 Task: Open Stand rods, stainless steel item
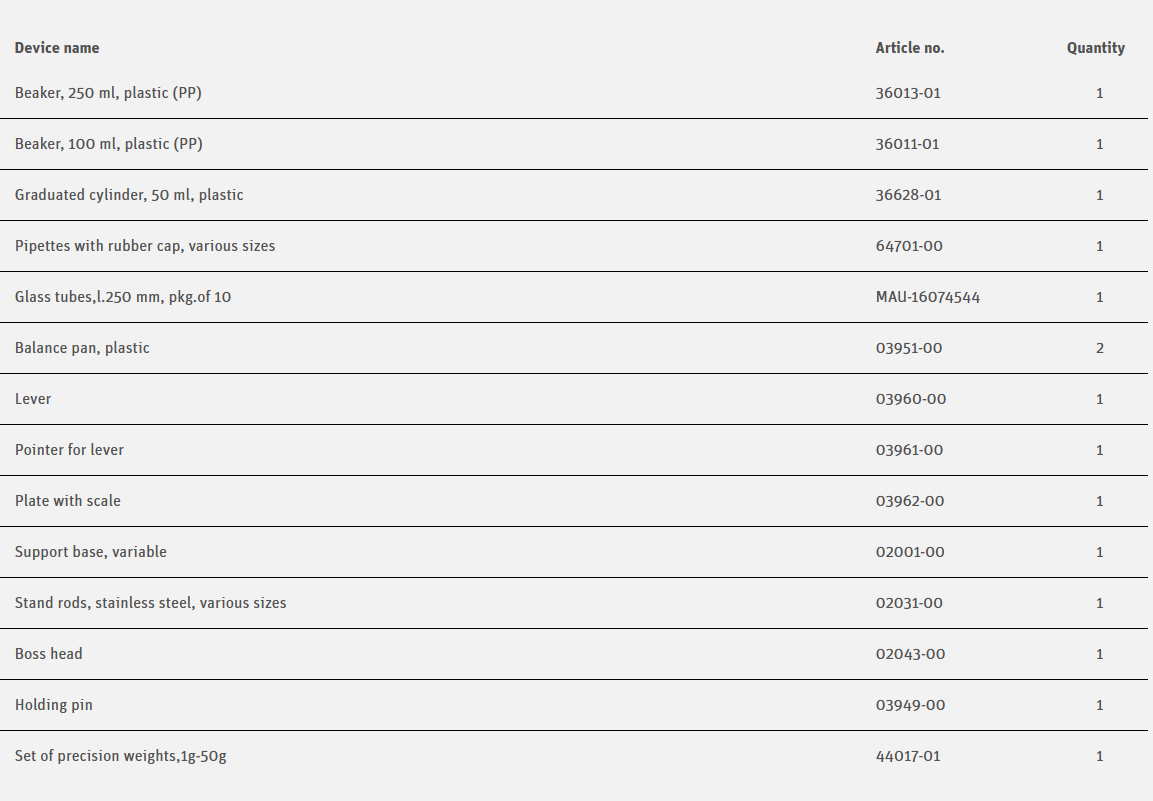pos(150,603)
